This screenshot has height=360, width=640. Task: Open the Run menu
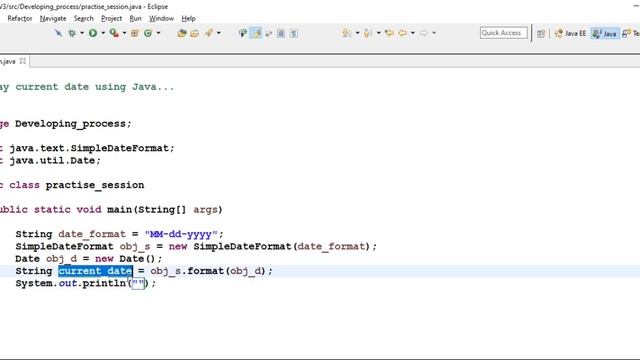pyautogui.click(x=135, y=18)
